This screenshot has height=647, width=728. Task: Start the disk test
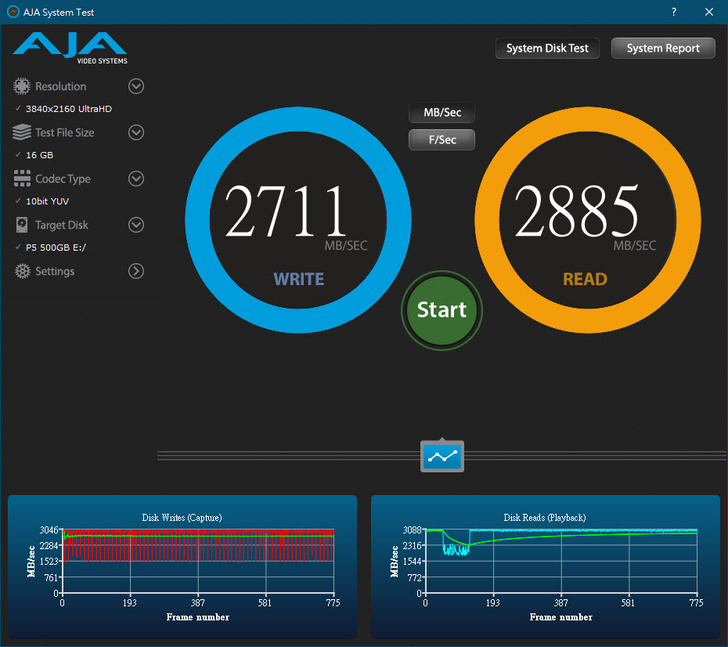coord(442,310)
